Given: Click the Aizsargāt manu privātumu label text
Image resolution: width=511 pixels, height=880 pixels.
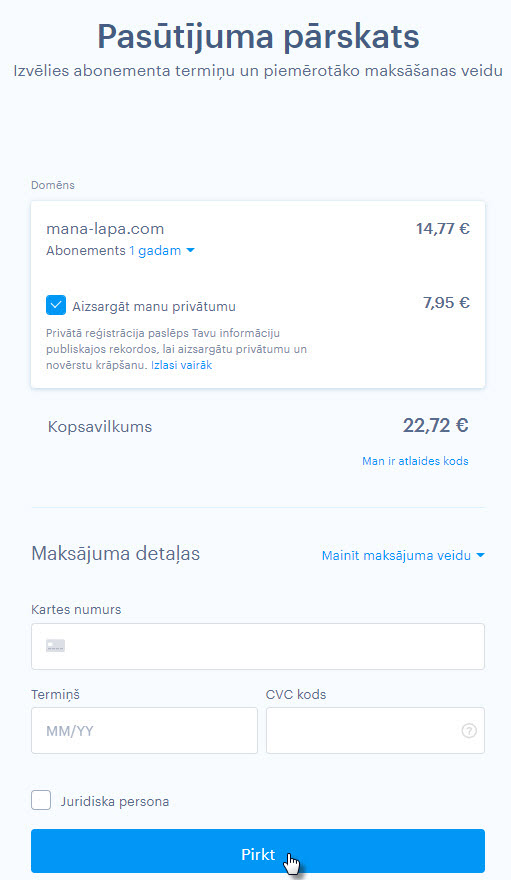Looking at the screenshot, I should (x=154, y=307).
